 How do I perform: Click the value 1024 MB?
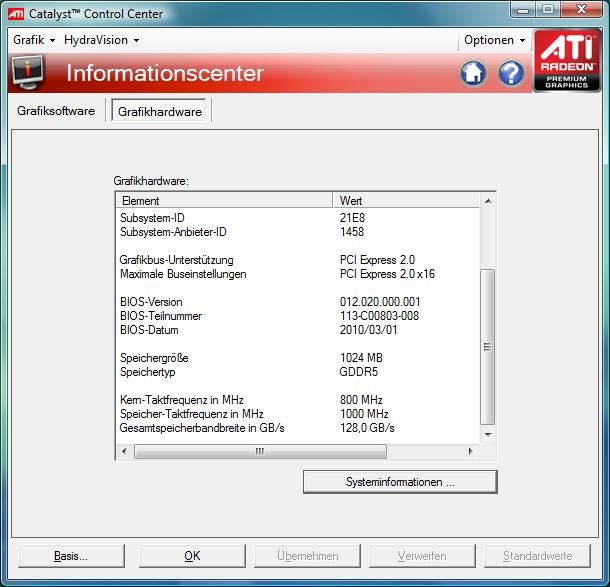pos(361,358)
